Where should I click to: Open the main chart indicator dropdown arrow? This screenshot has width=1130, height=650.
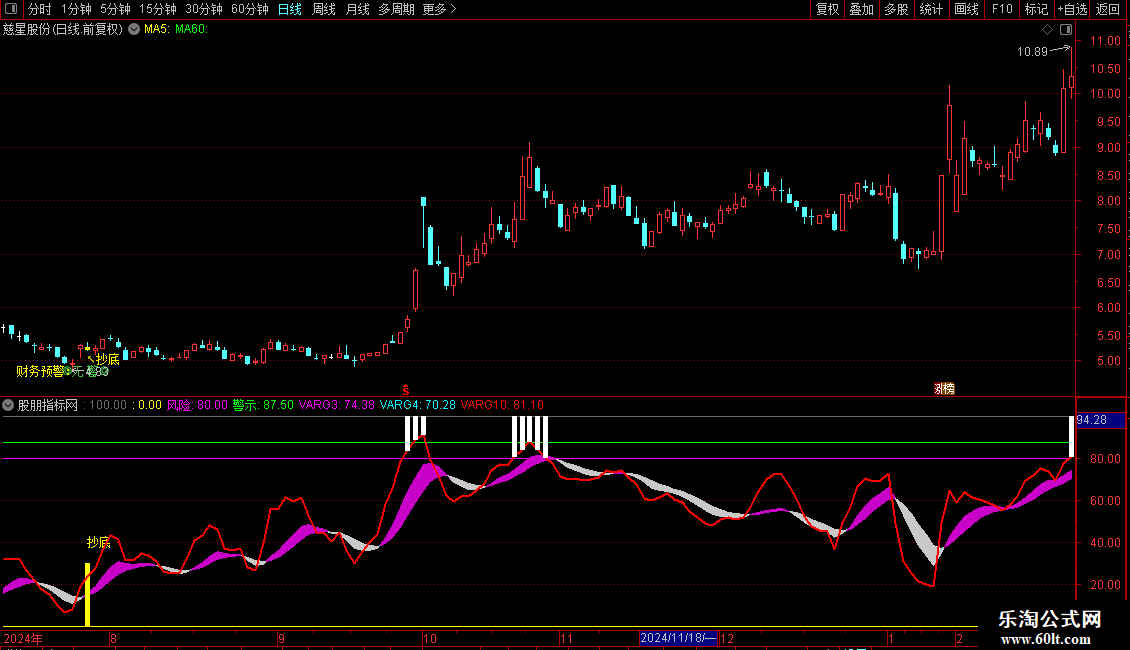click(134, 30)
